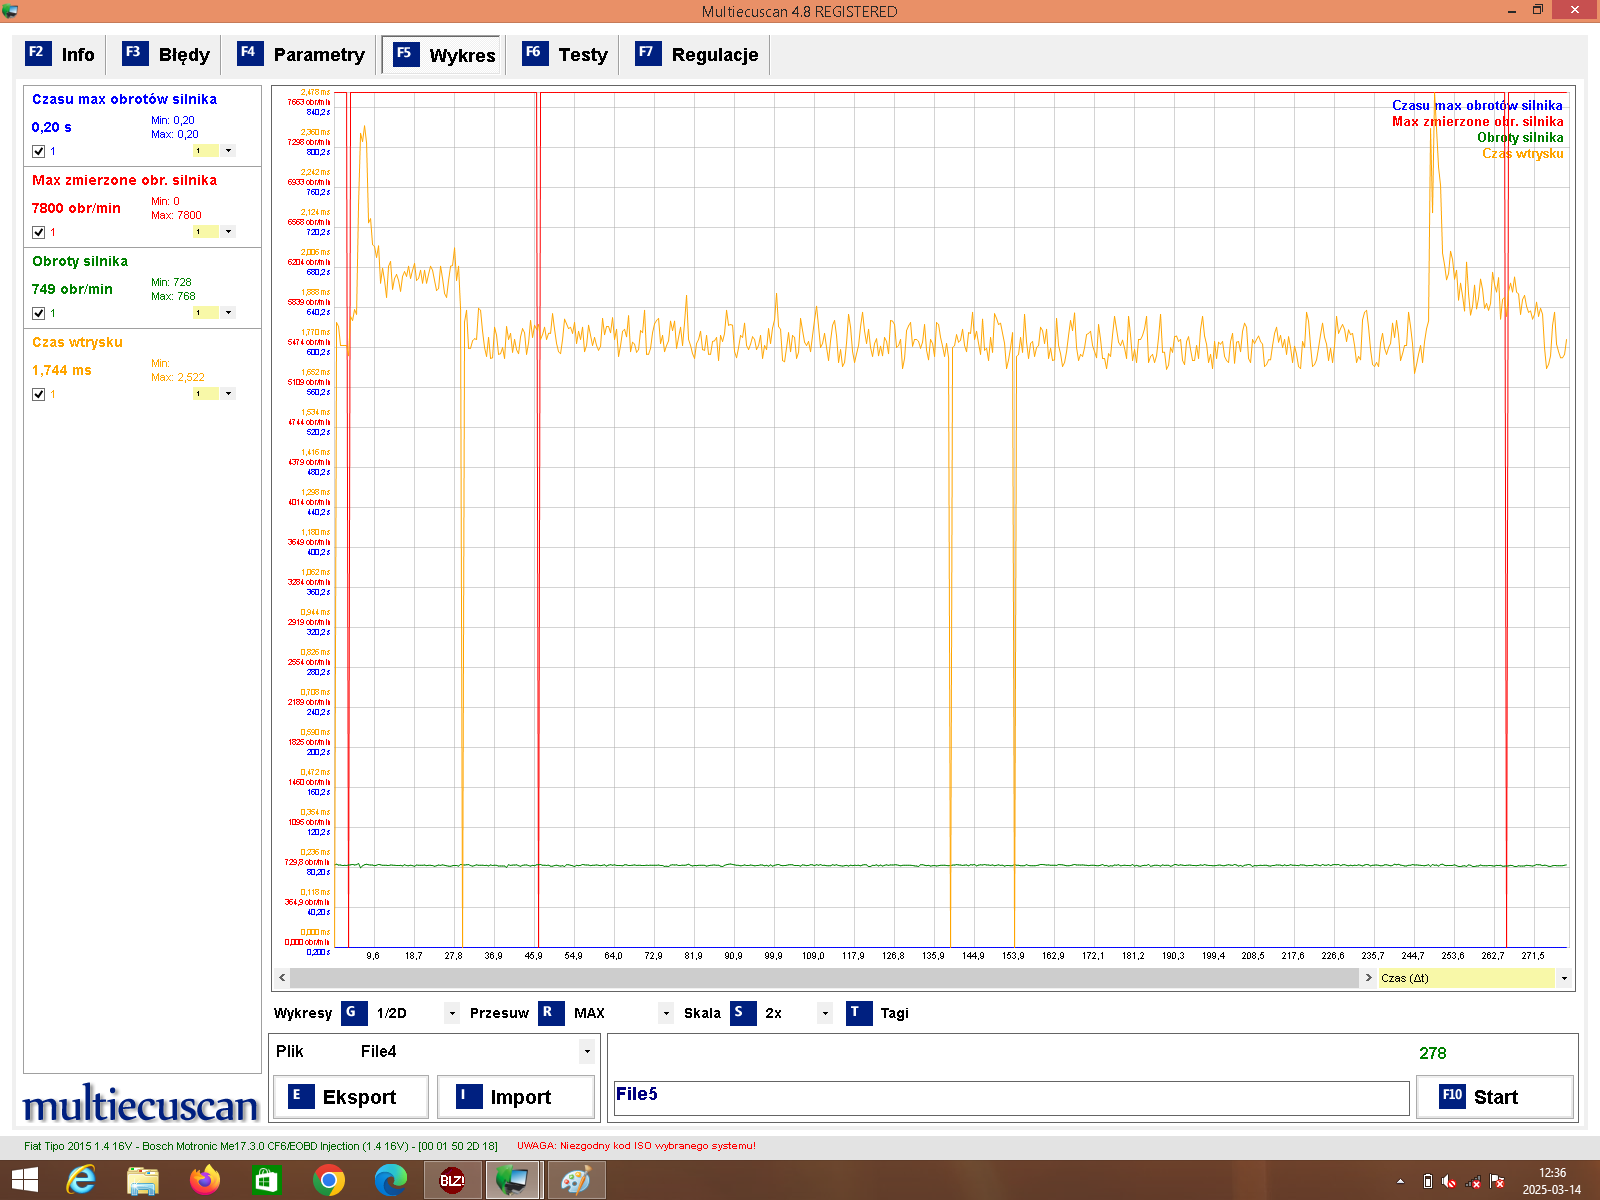The width and height of the screenshot is (1600, 1200).
Task: Click the Import button
Action: pyautogui.click(x=516, y=1097)
